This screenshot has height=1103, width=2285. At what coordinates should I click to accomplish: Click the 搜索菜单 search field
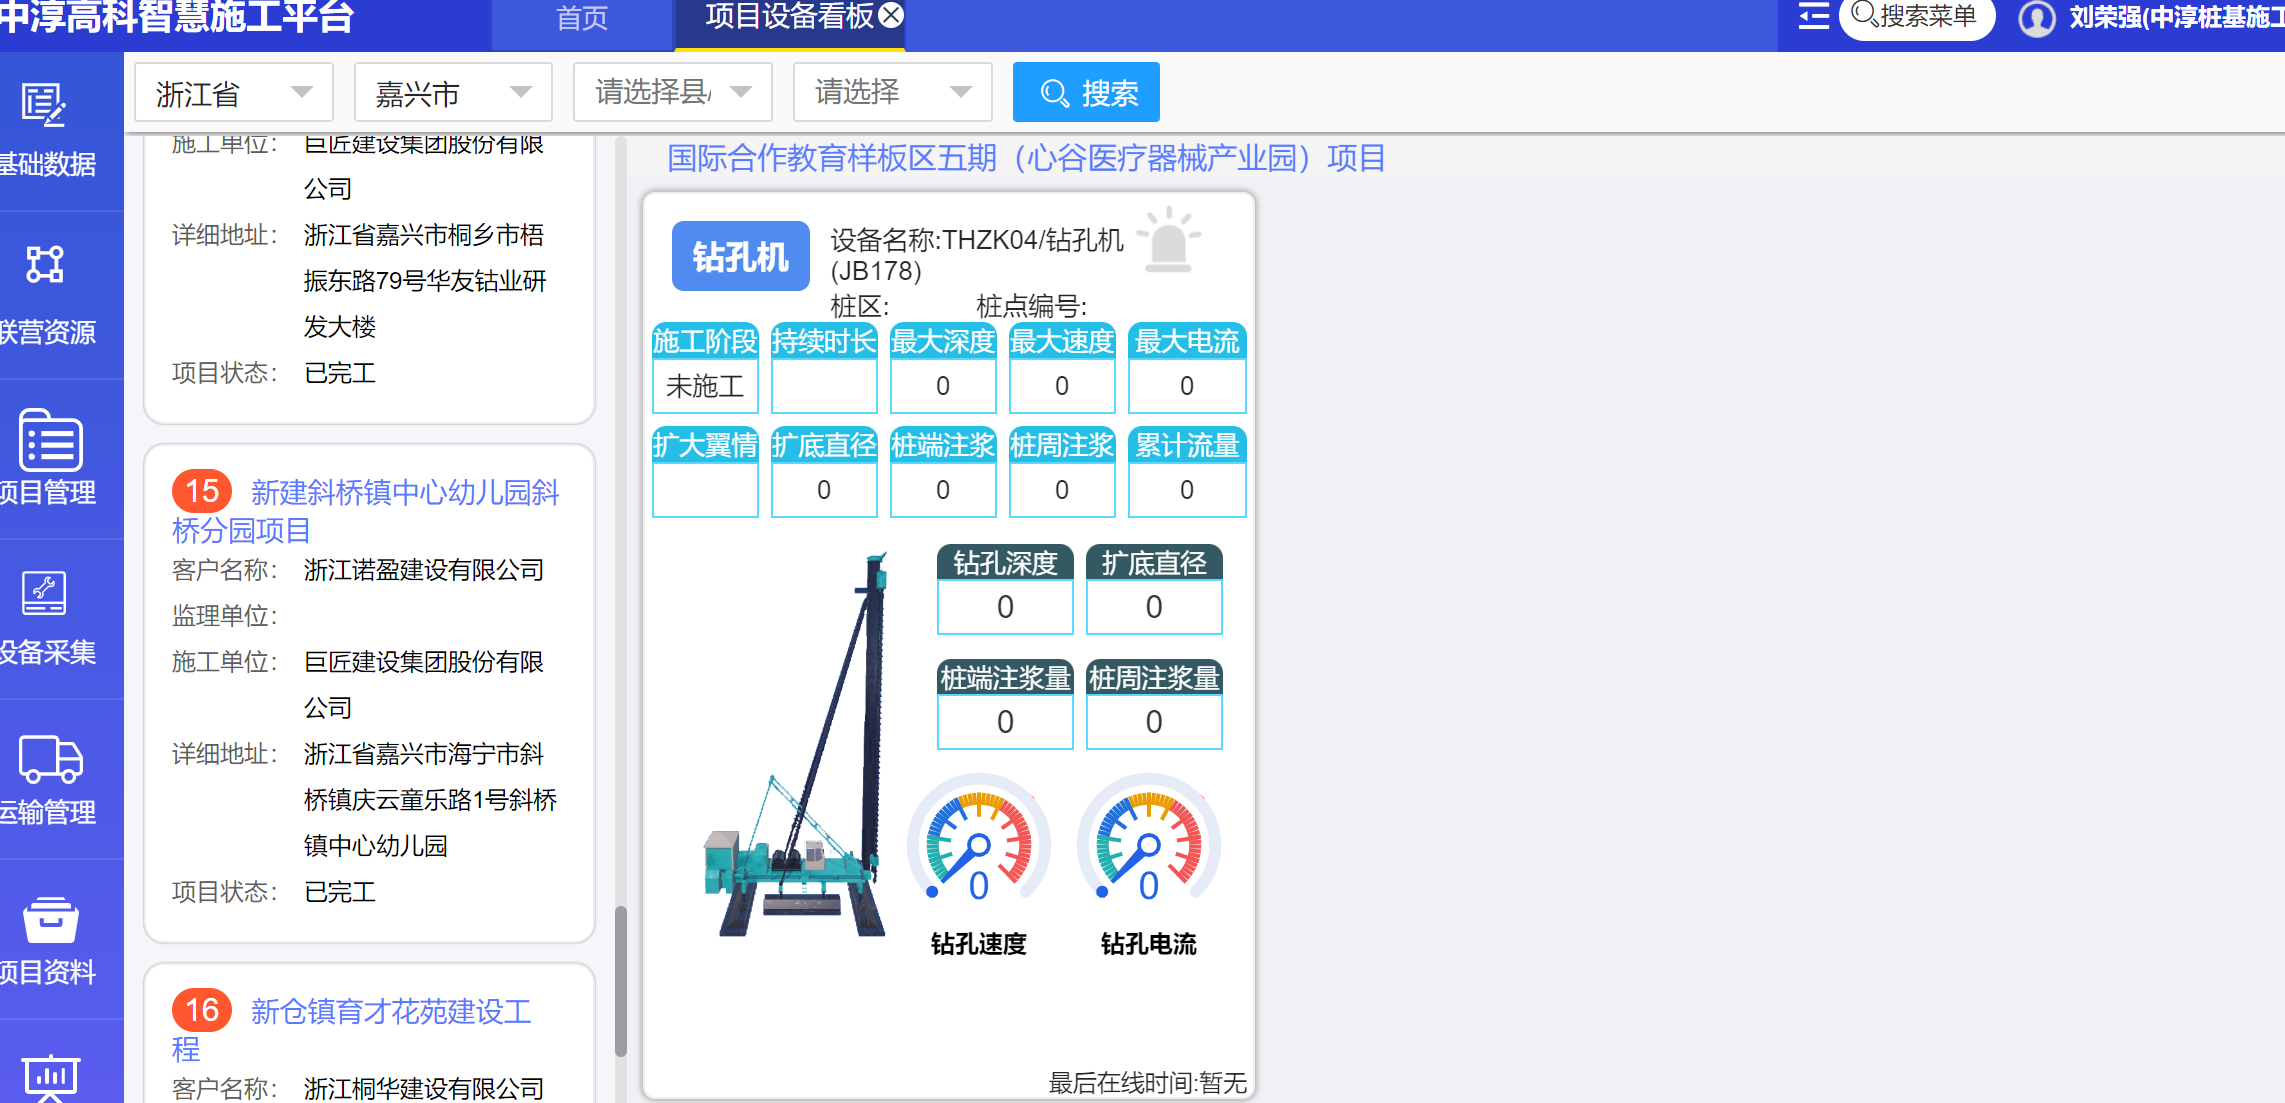[1916, 17]
